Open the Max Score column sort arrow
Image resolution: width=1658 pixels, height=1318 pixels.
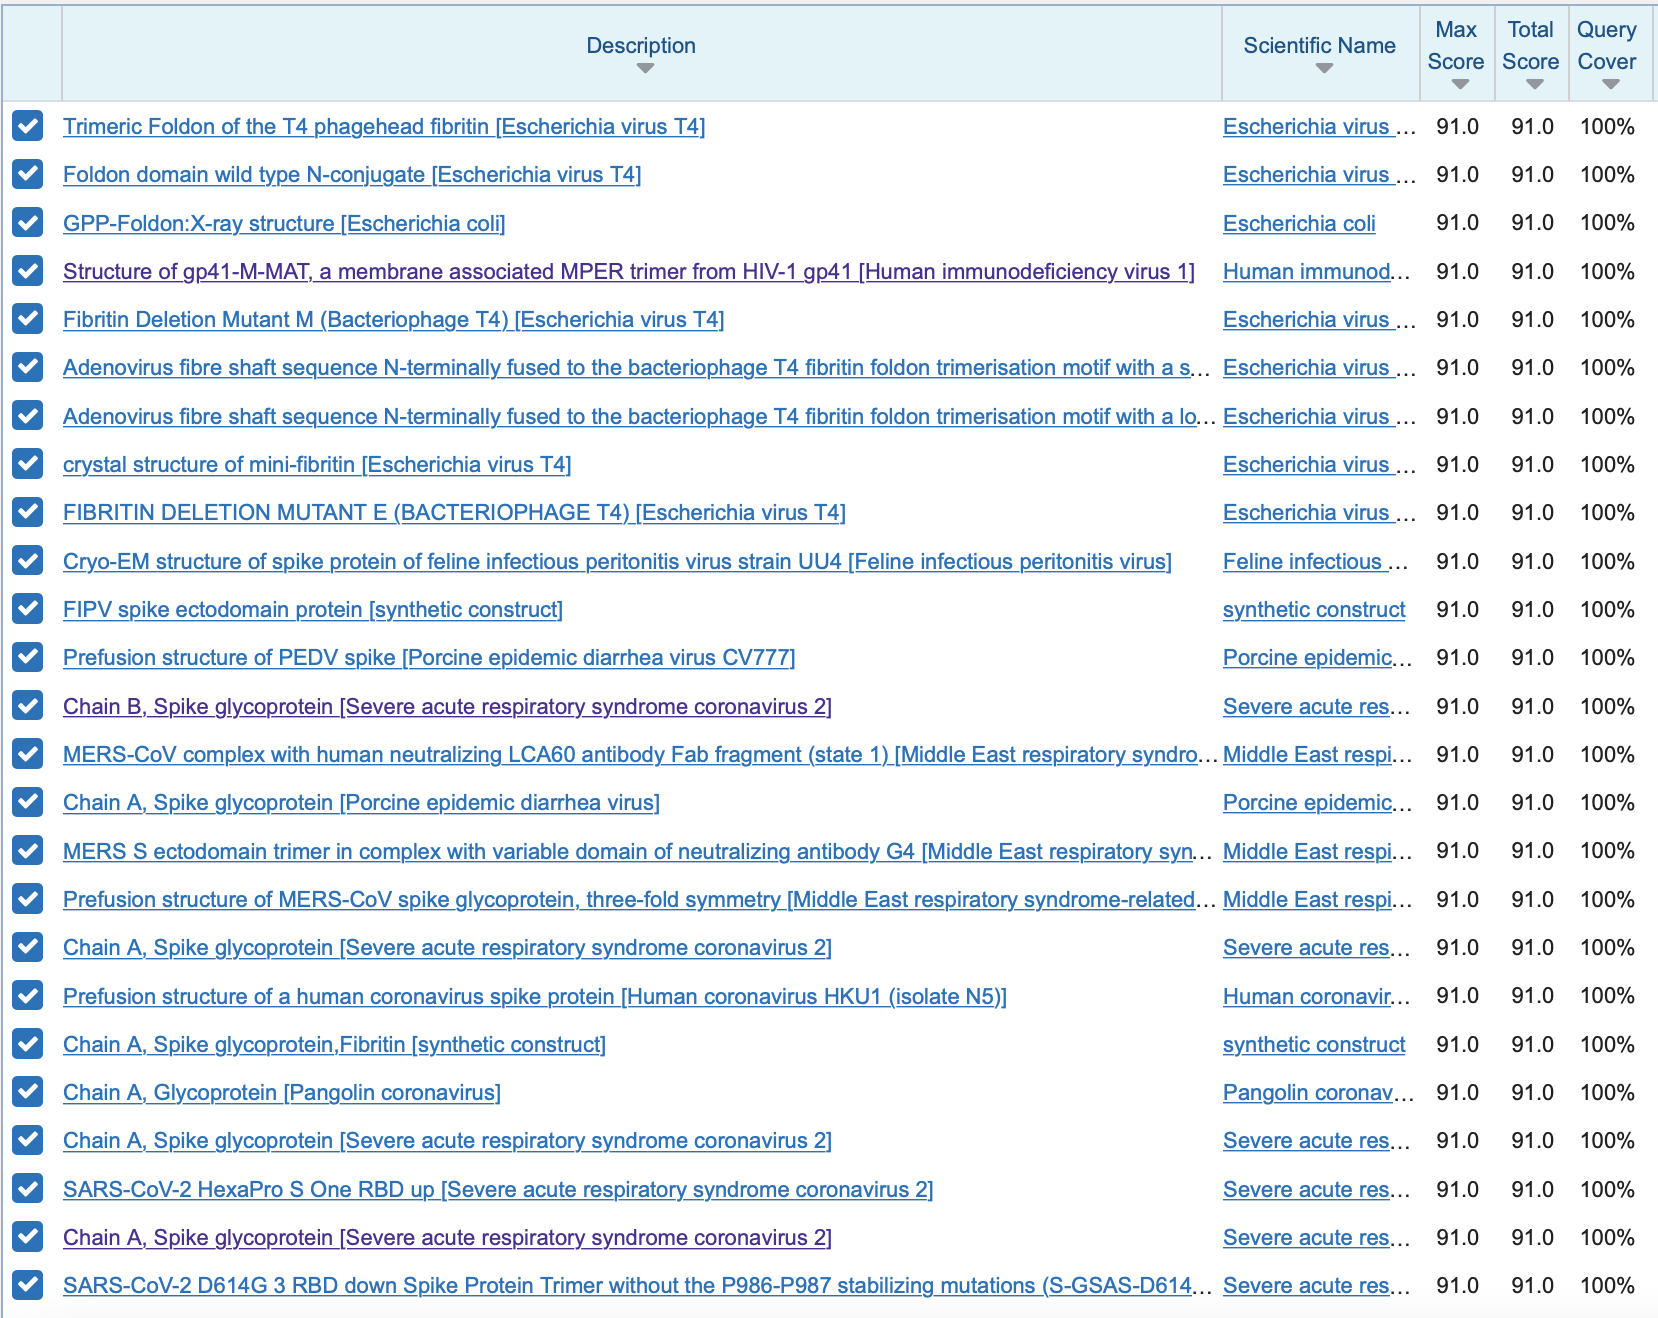coord(1460,85)
